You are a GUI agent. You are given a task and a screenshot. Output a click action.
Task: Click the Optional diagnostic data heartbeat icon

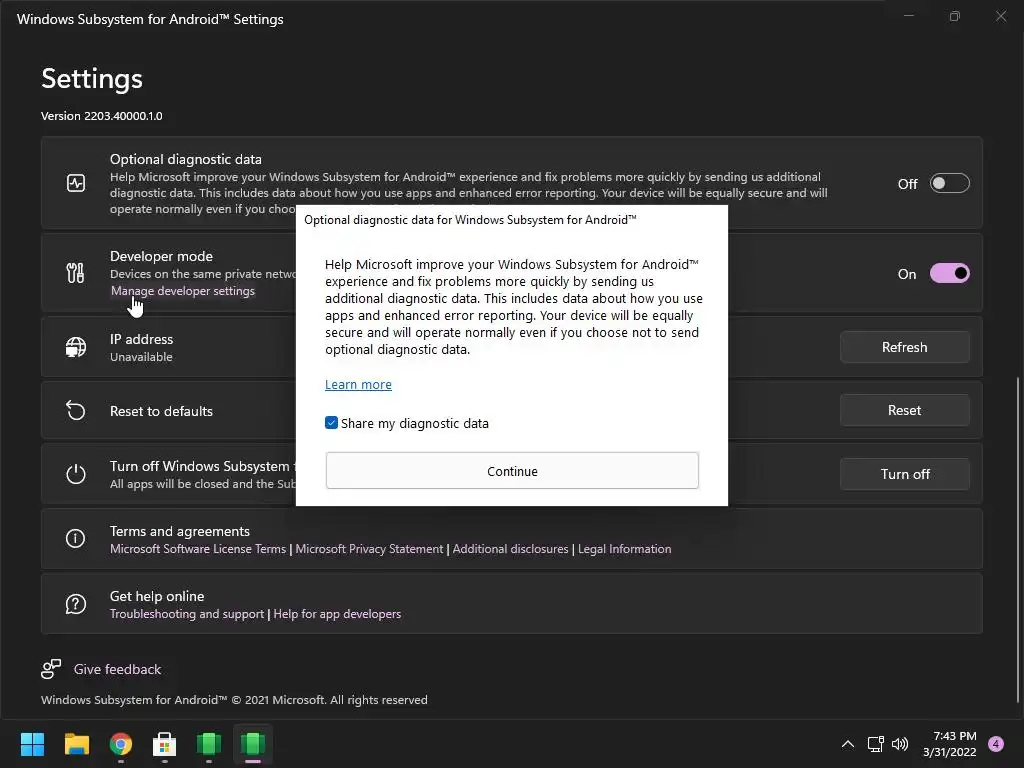point(76,183)
